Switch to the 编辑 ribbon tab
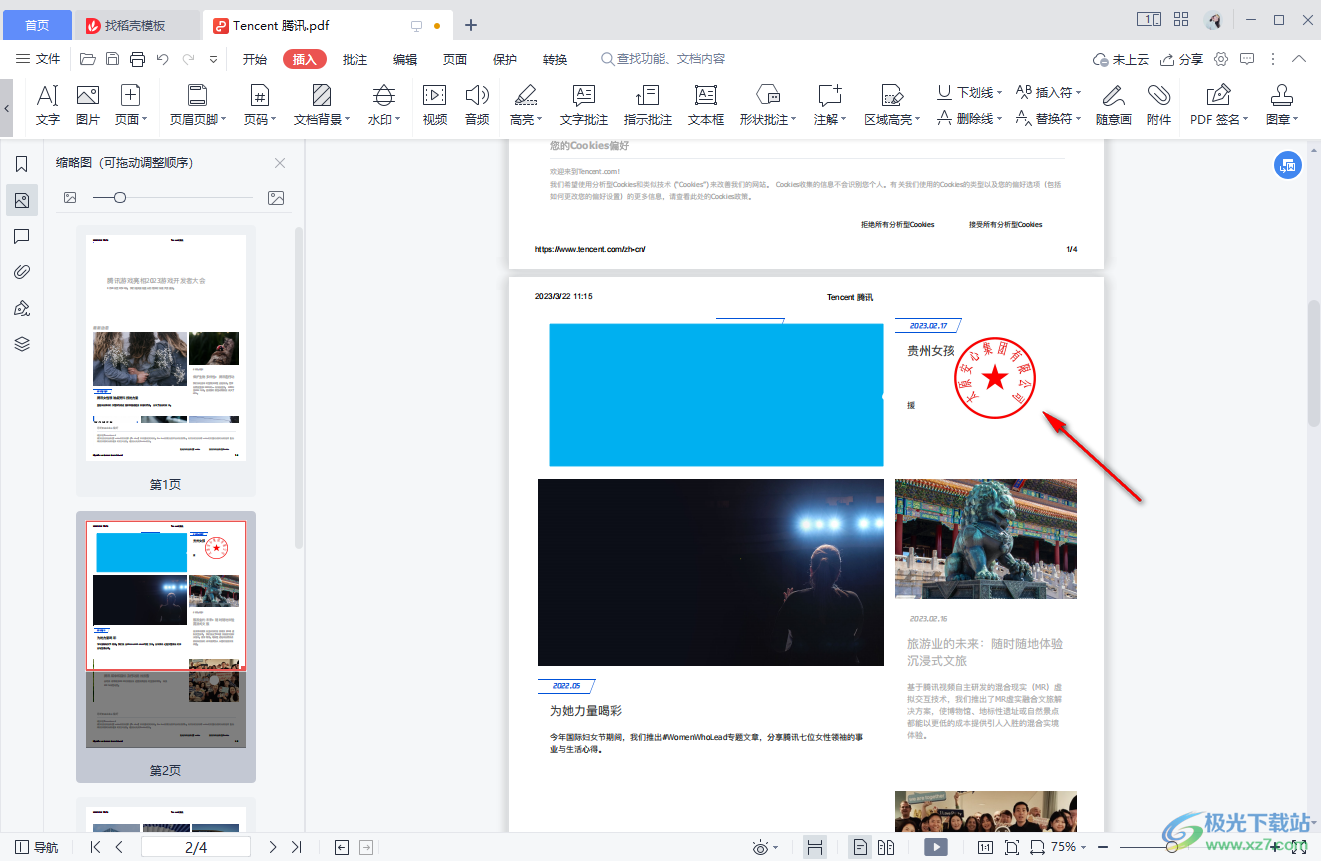This screenshot has width=1321, height=861. point(405,59)
